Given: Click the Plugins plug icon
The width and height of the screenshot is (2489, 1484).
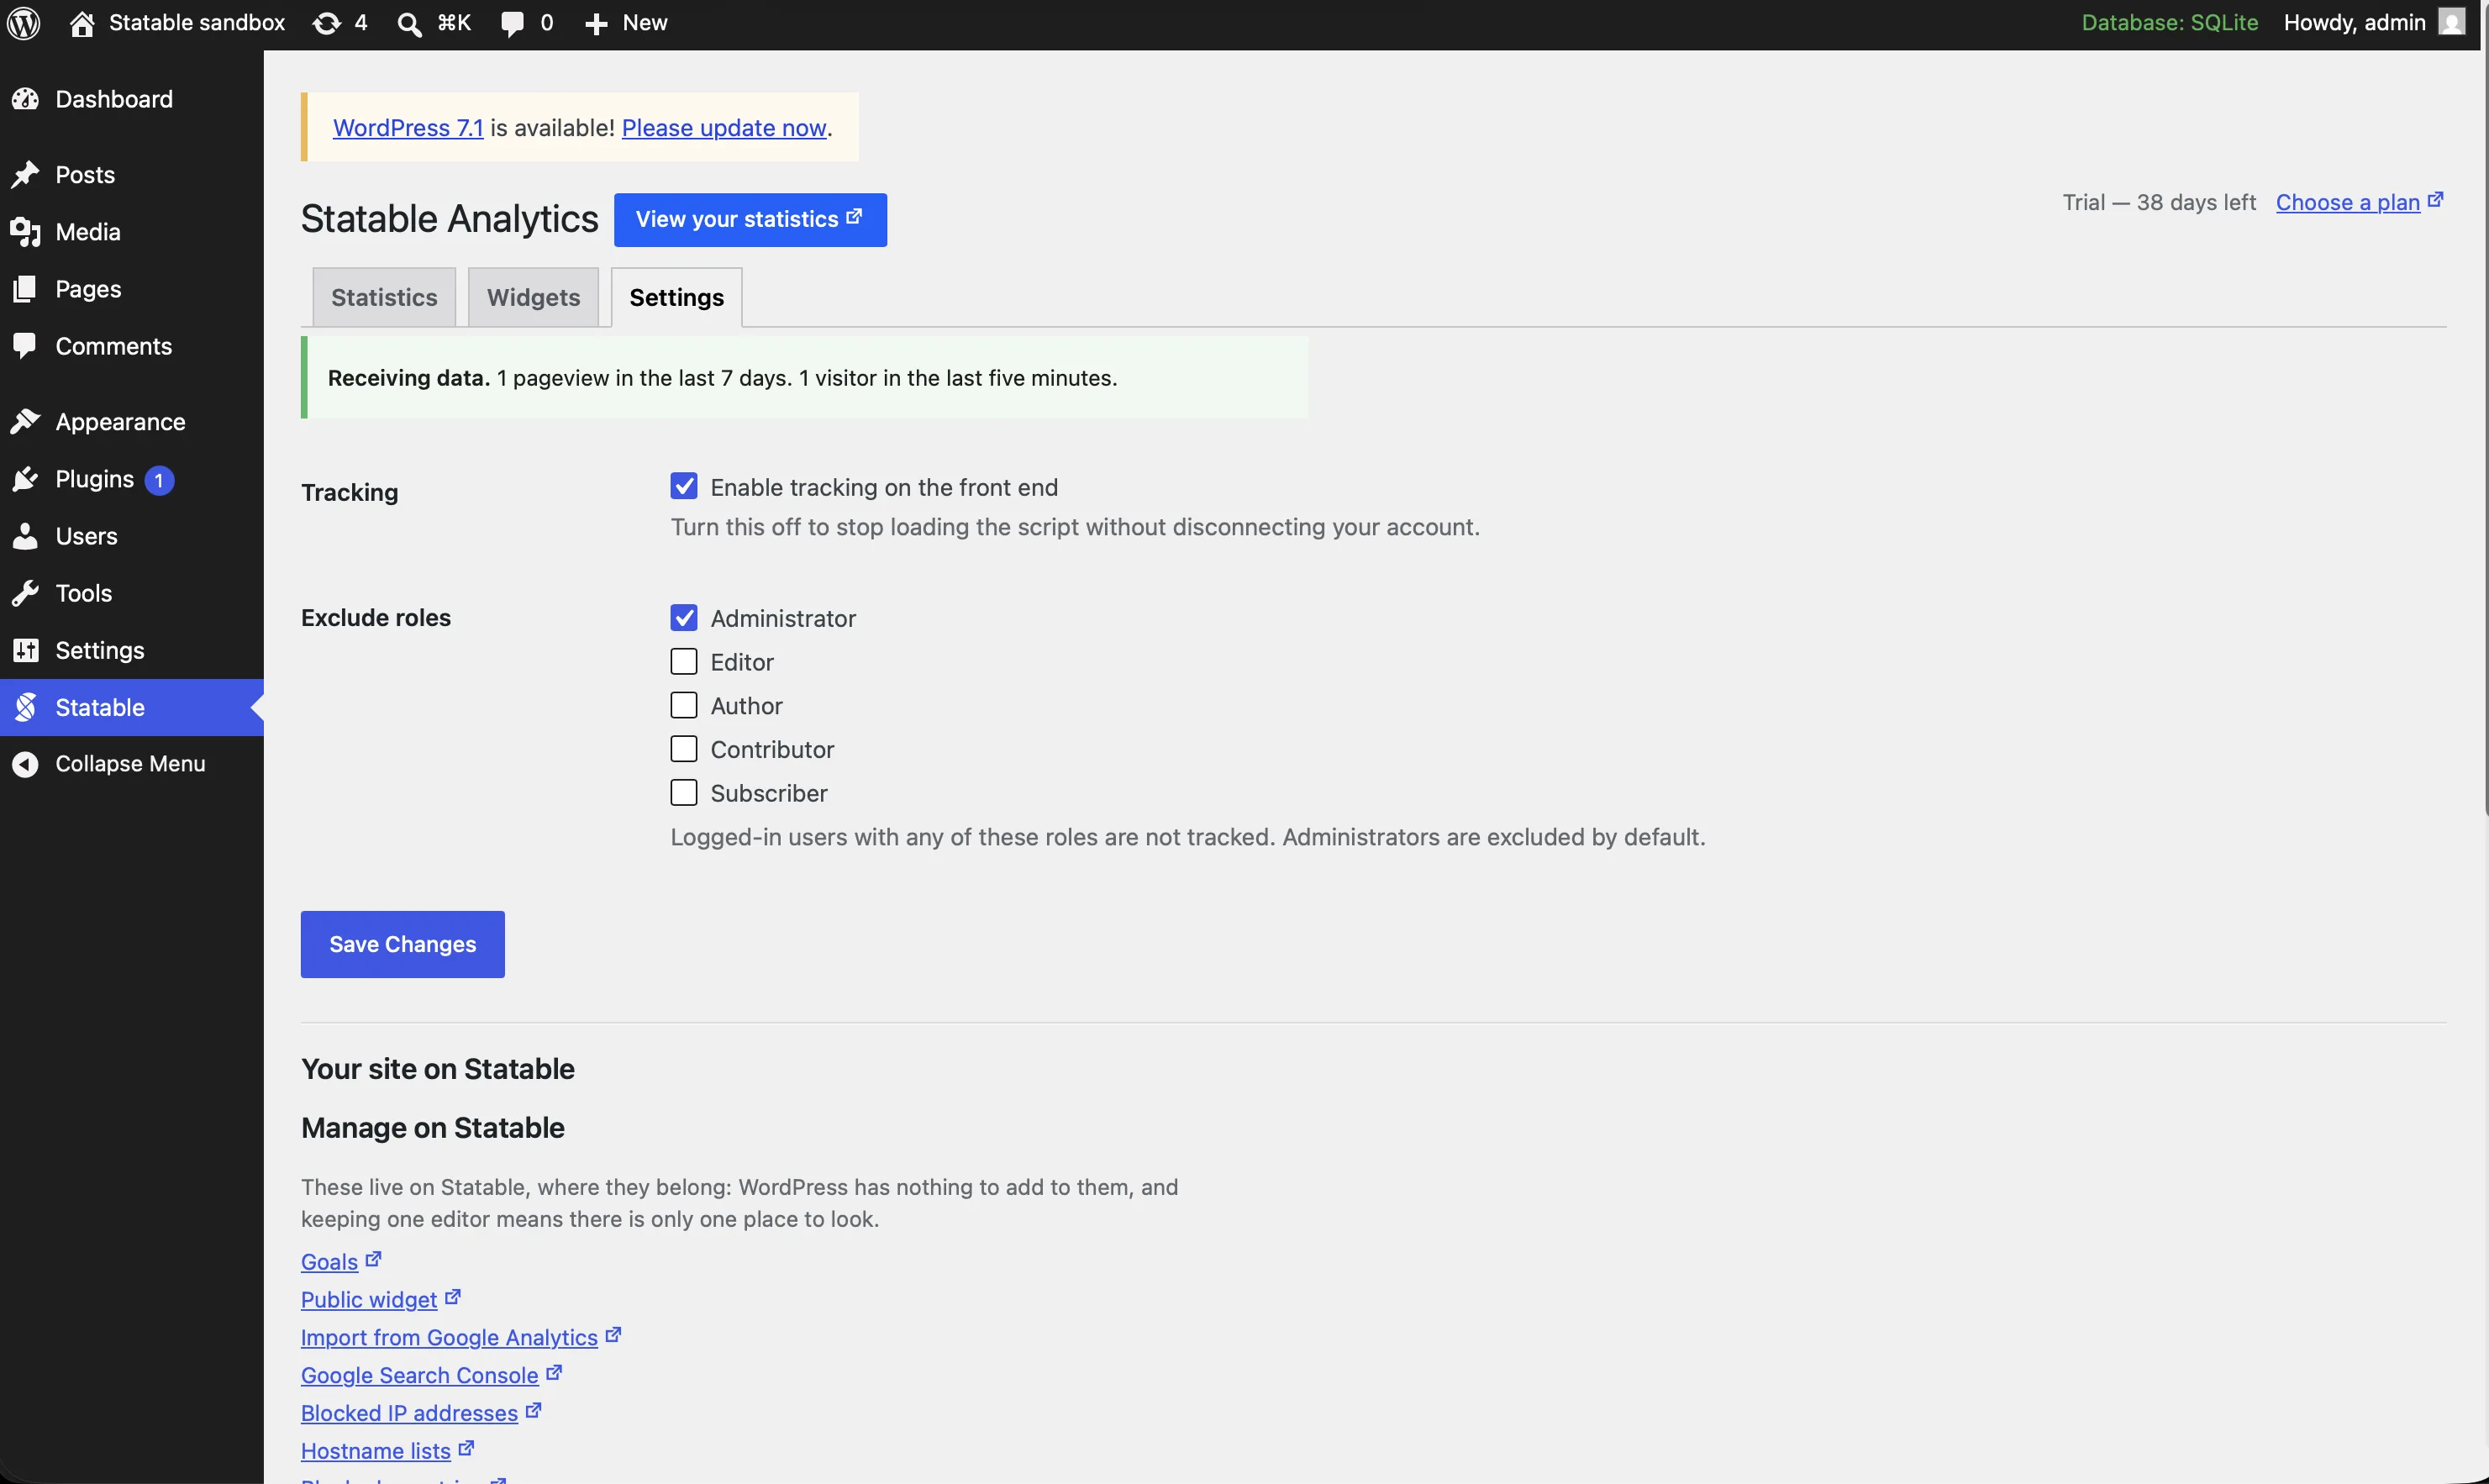Looking at the screenshot, I should click(25, 479).
